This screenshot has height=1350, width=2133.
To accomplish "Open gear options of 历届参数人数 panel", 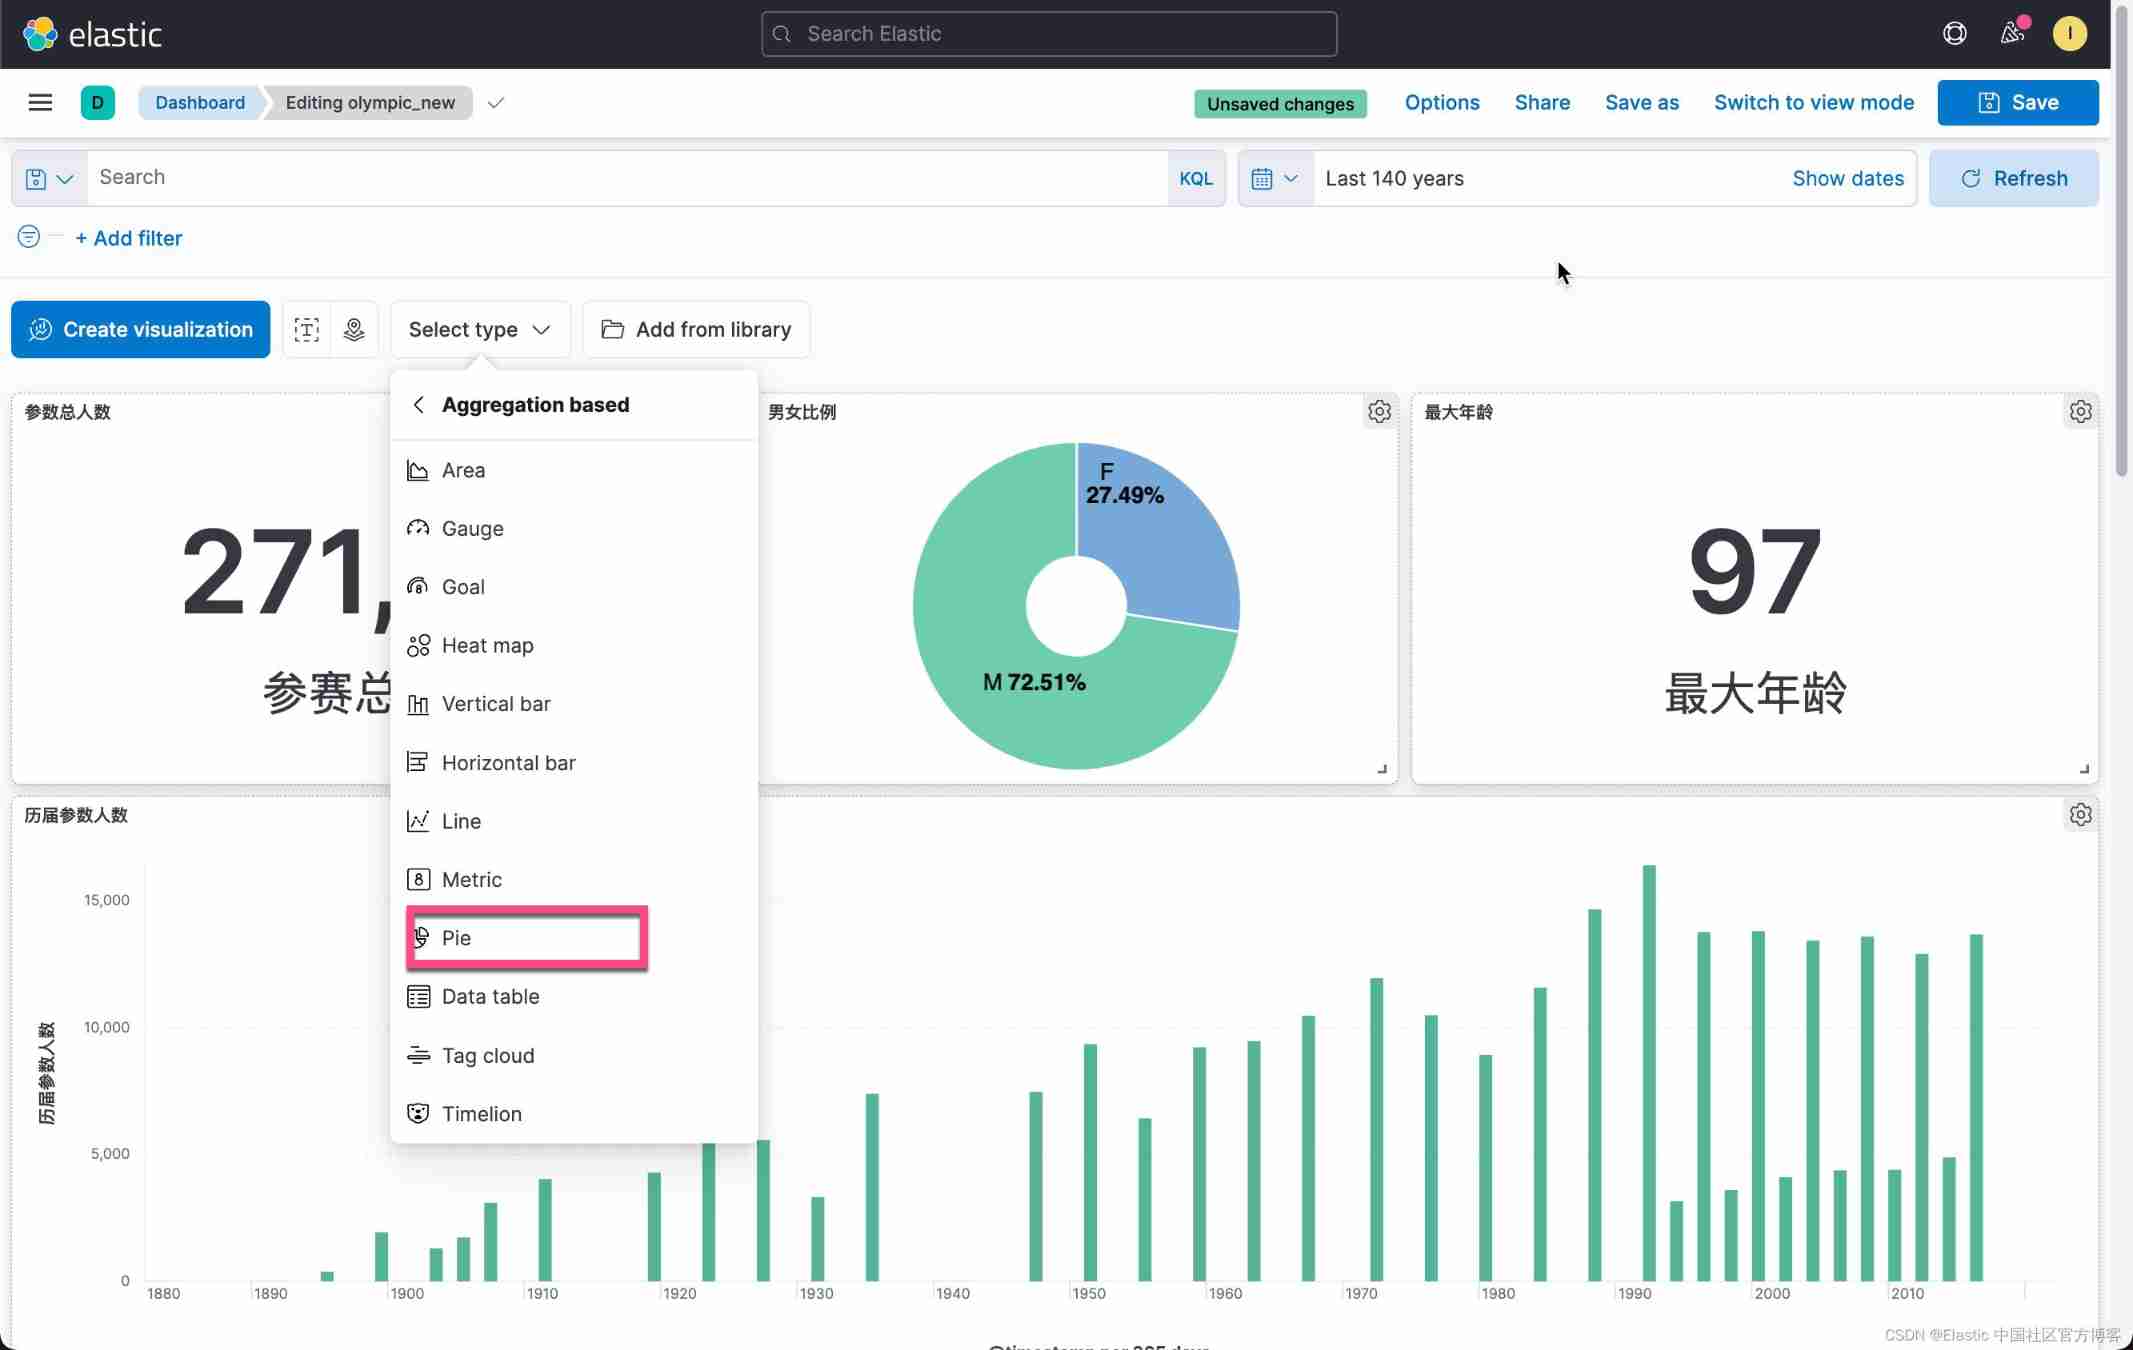I will click(2080, 815).
